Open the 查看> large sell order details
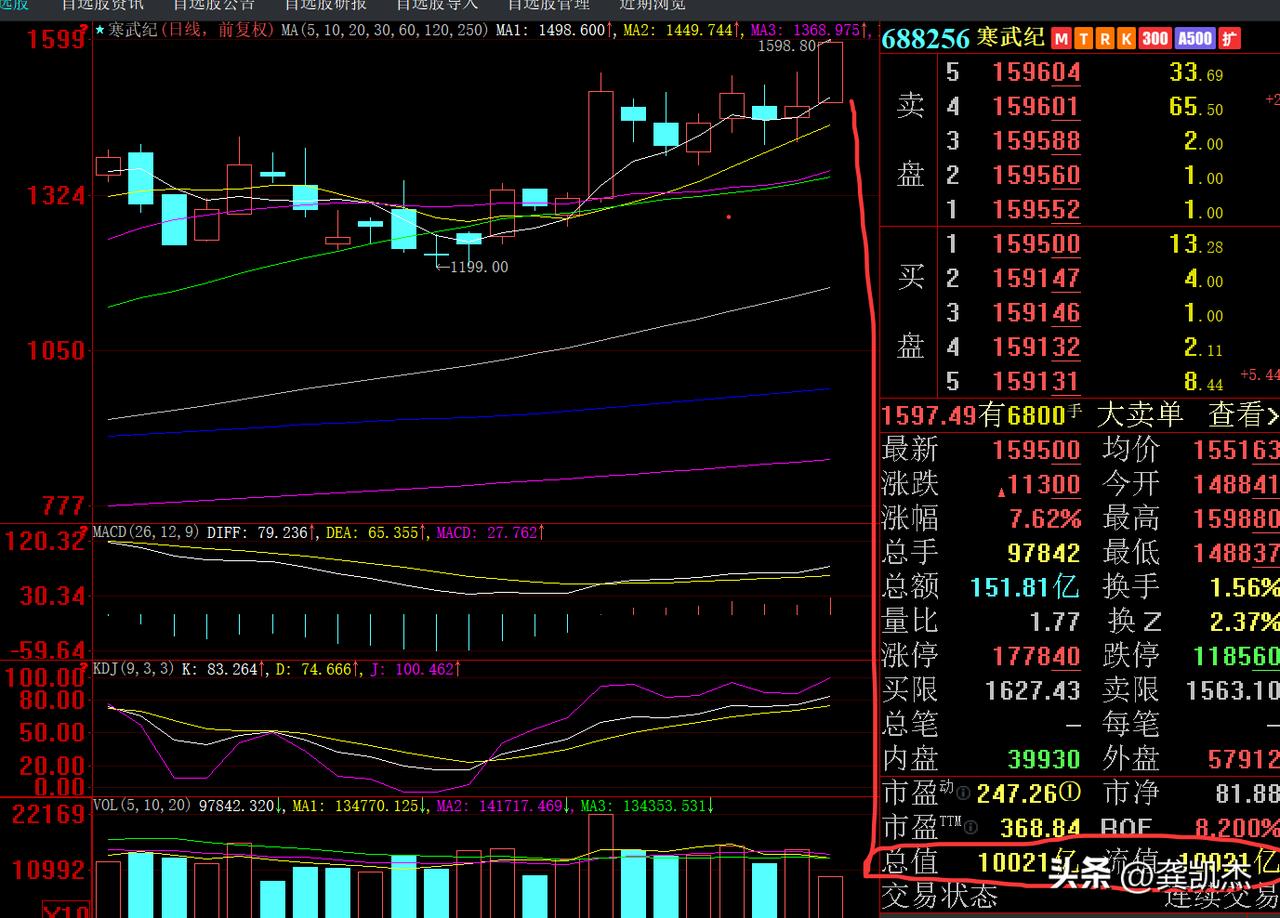Viewport: 1280px width, 918px height. tap(1243, 414)
